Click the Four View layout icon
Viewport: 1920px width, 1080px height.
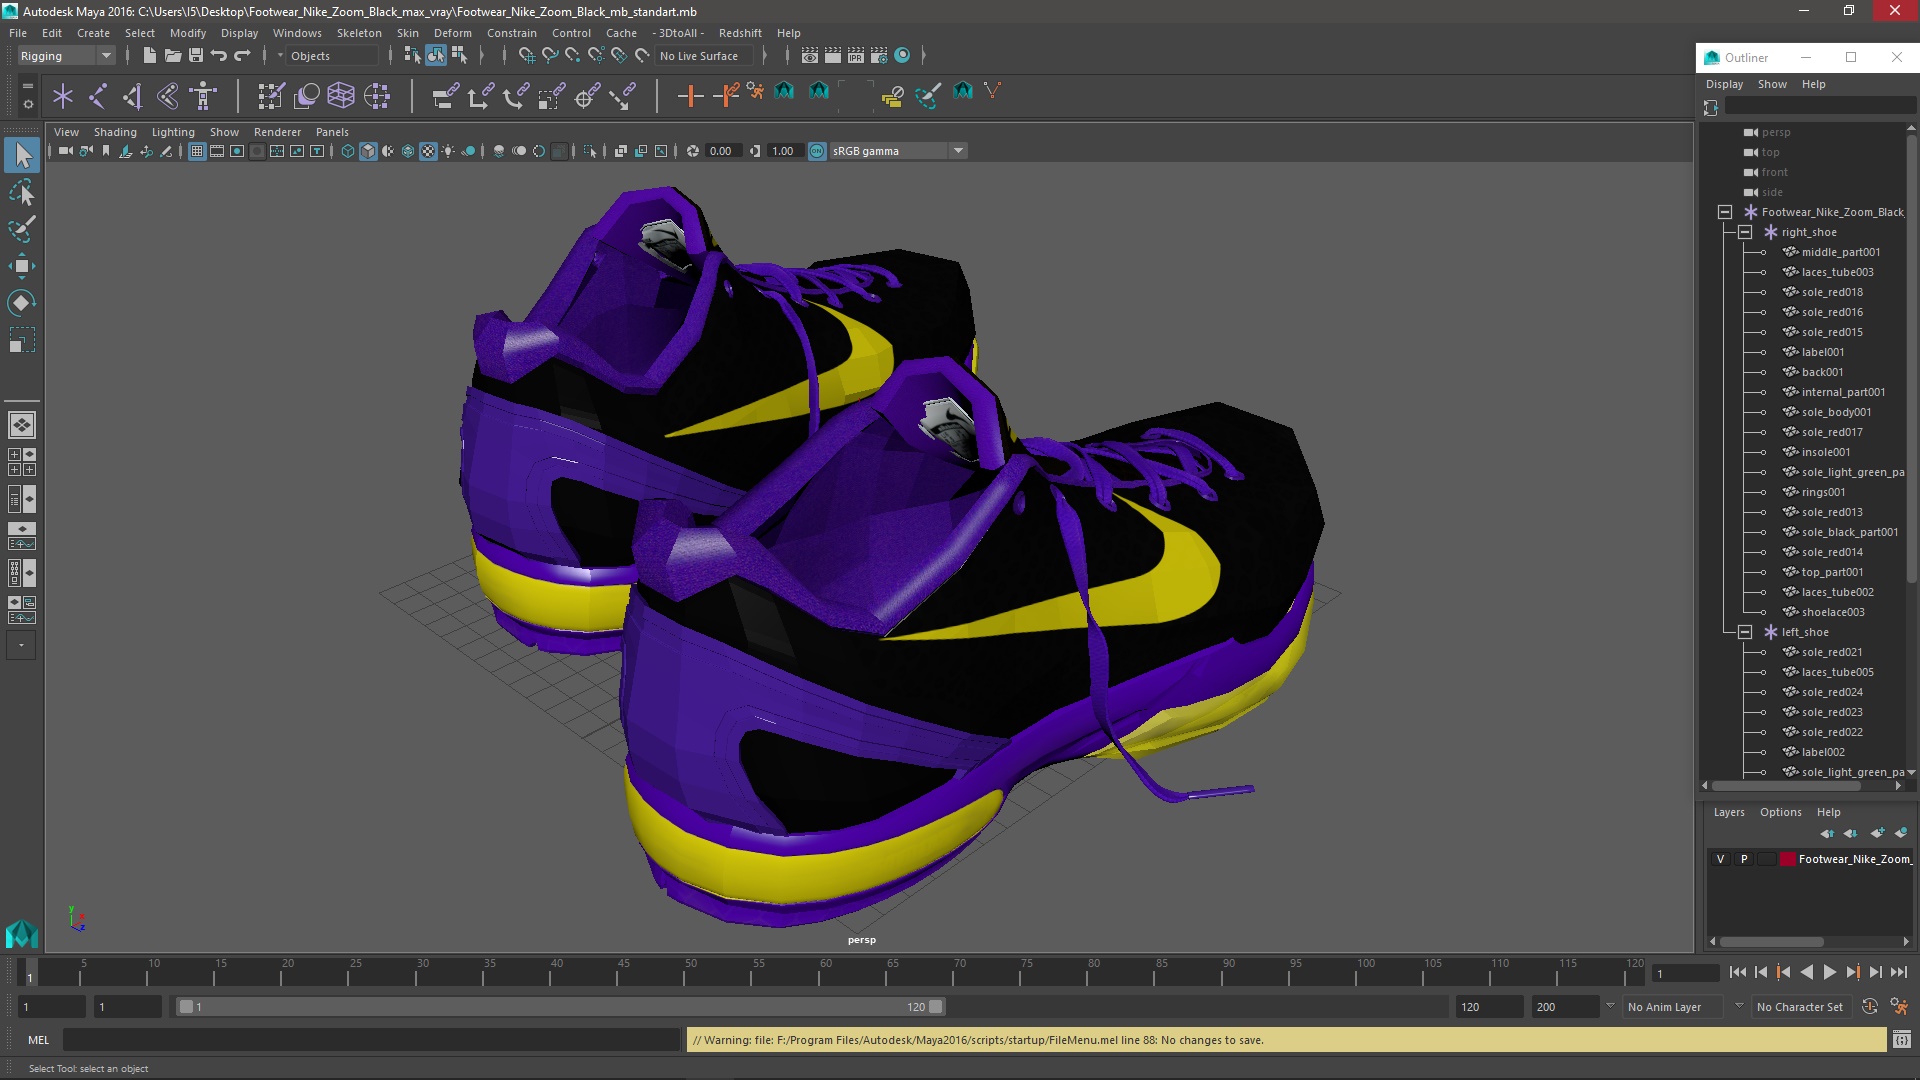click(22, 462)
